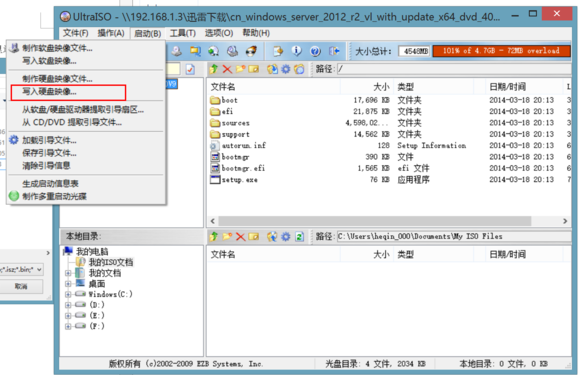580x375 pixels.
Task: Click 取消 button in background dialog
Action: tap(21, 286)
